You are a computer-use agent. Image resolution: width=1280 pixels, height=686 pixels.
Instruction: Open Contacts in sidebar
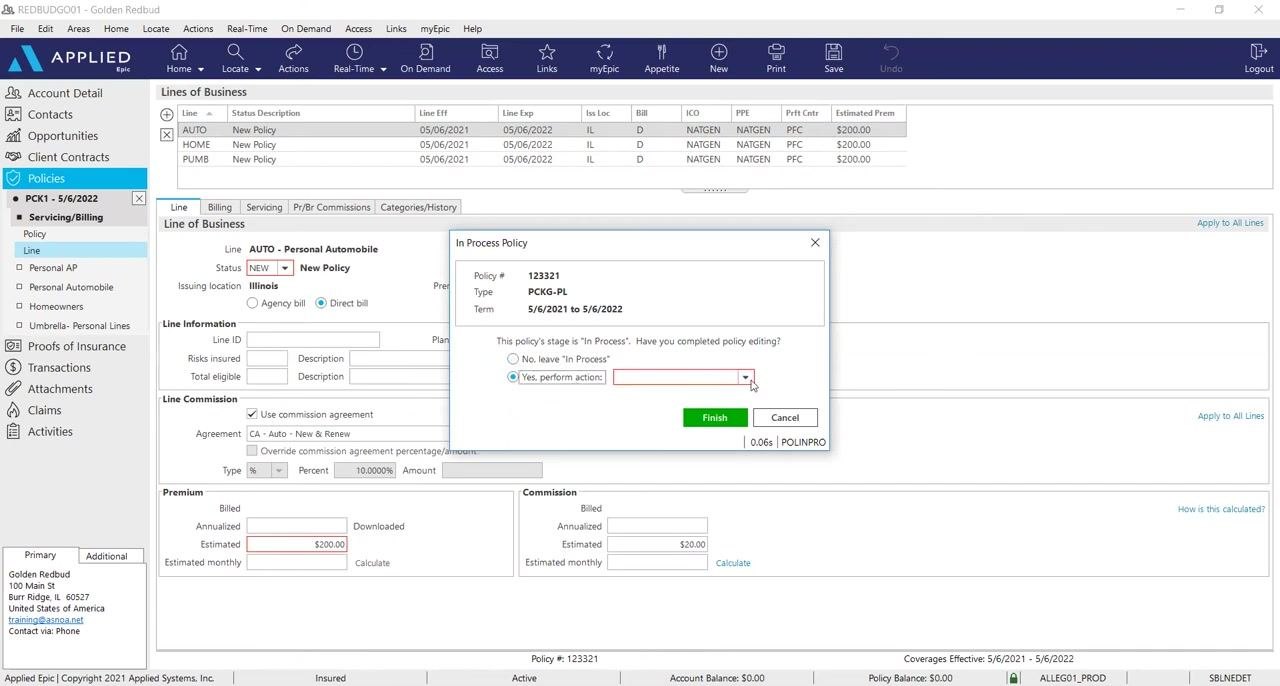click(50, 114)
